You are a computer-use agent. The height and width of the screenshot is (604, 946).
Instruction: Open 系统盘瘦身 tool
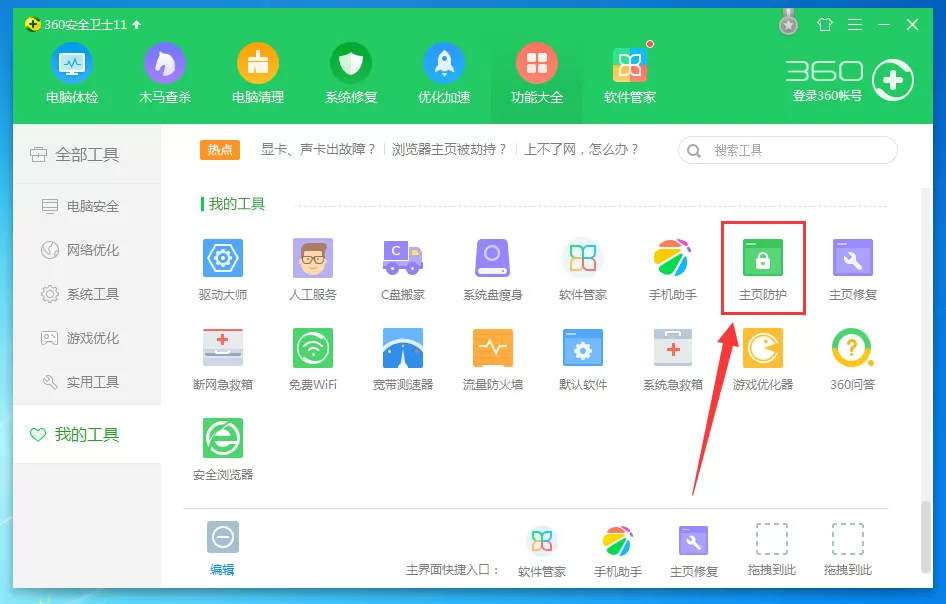pos(492,269)
